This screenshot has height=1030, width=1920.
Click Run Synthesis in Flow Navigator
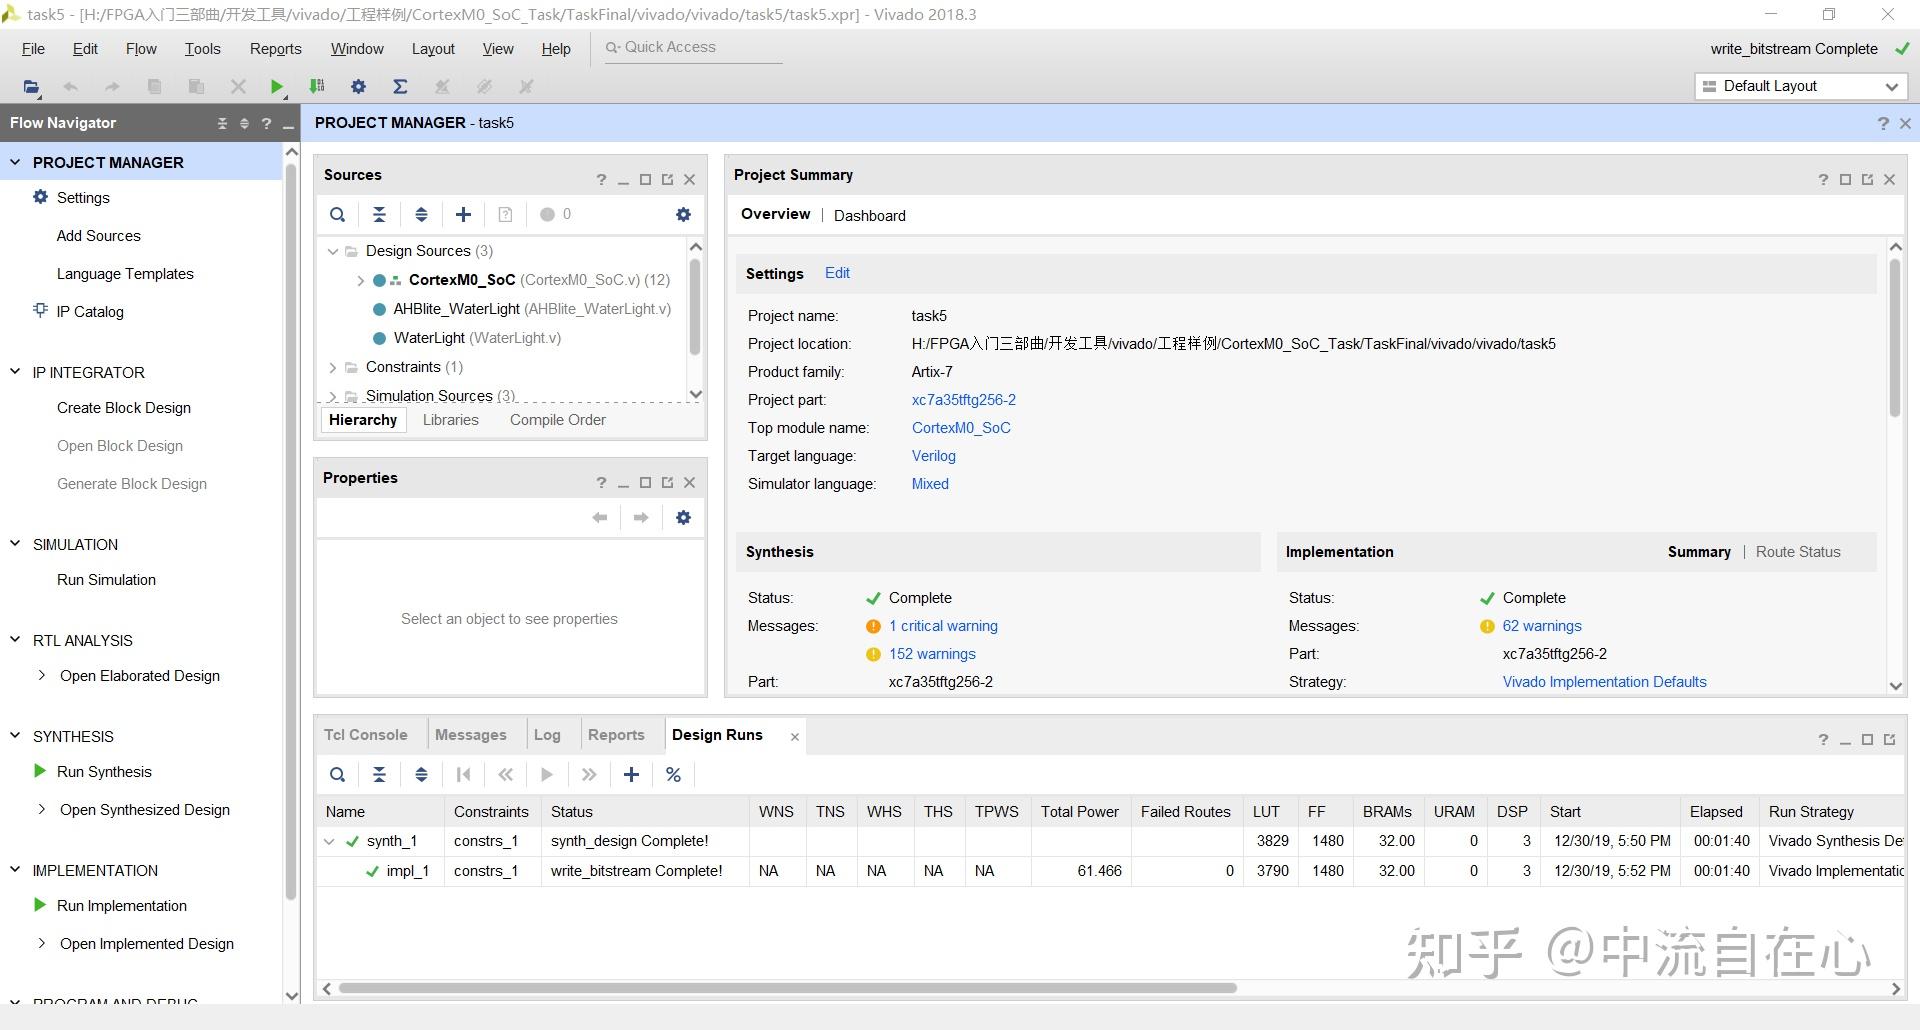tap(104, 771)
